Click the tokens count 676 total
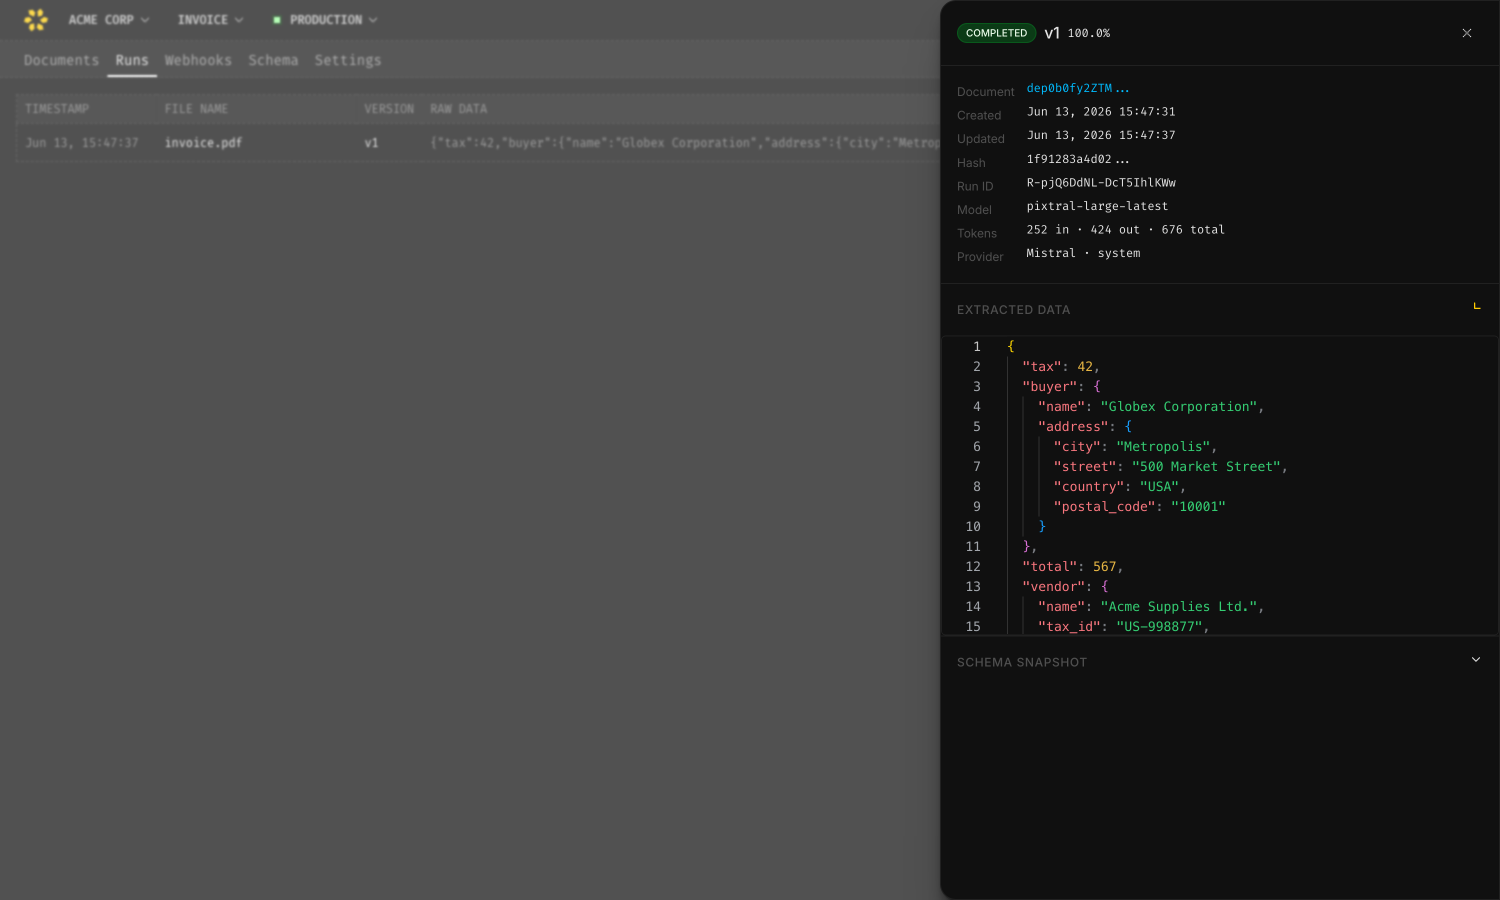This screenshot has width=1500, height=900. [1193, 230]
